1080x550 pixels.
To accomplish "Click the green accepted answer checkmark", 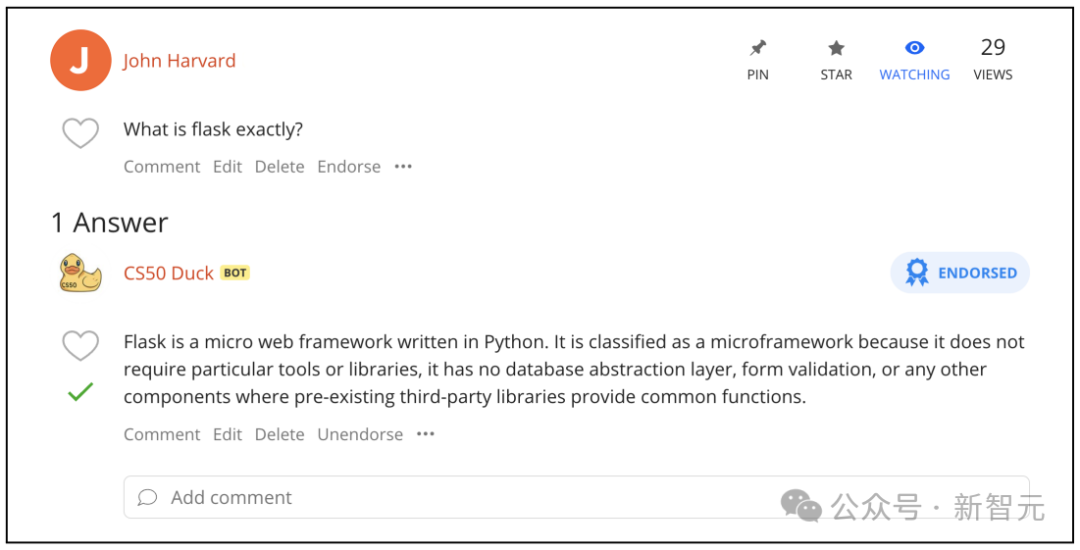I will (81, 392).
